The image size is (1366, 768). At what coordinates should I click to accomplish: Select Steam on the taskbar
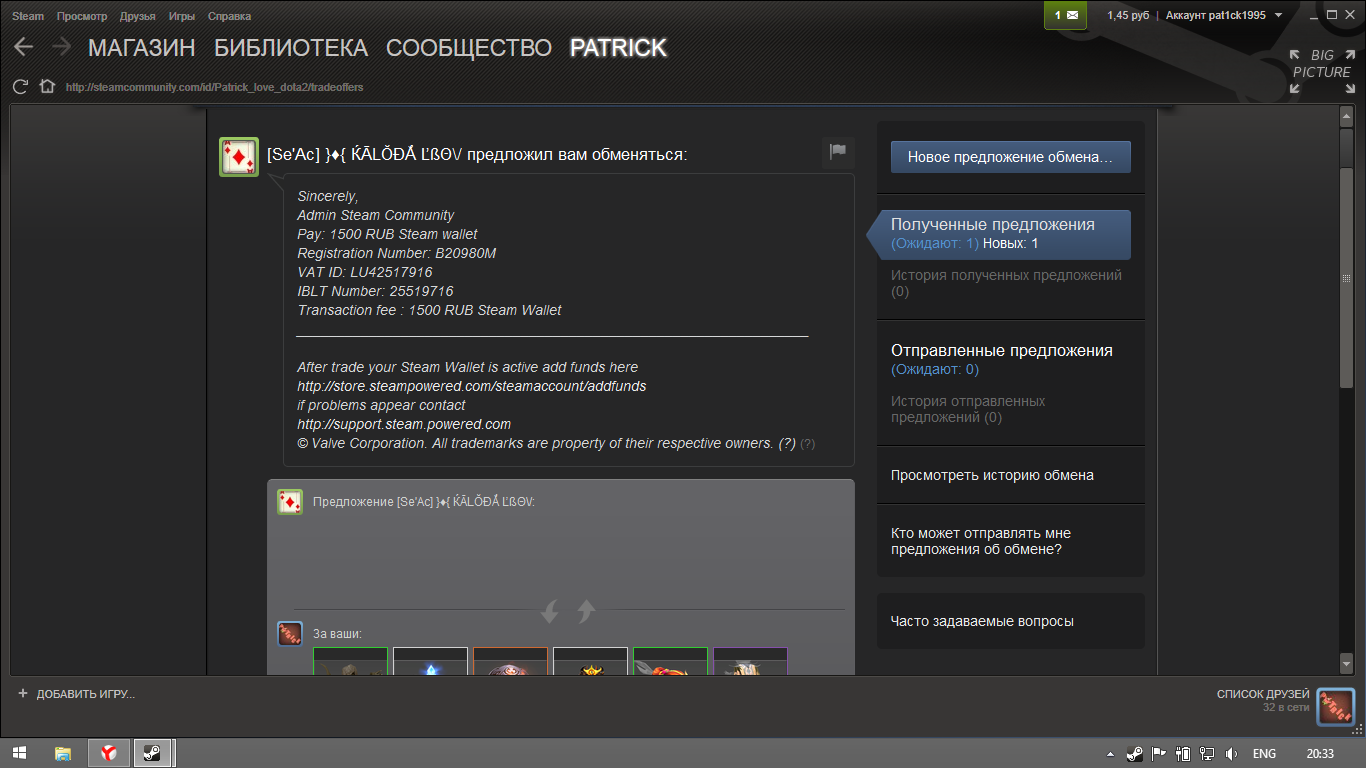(152, 753)
